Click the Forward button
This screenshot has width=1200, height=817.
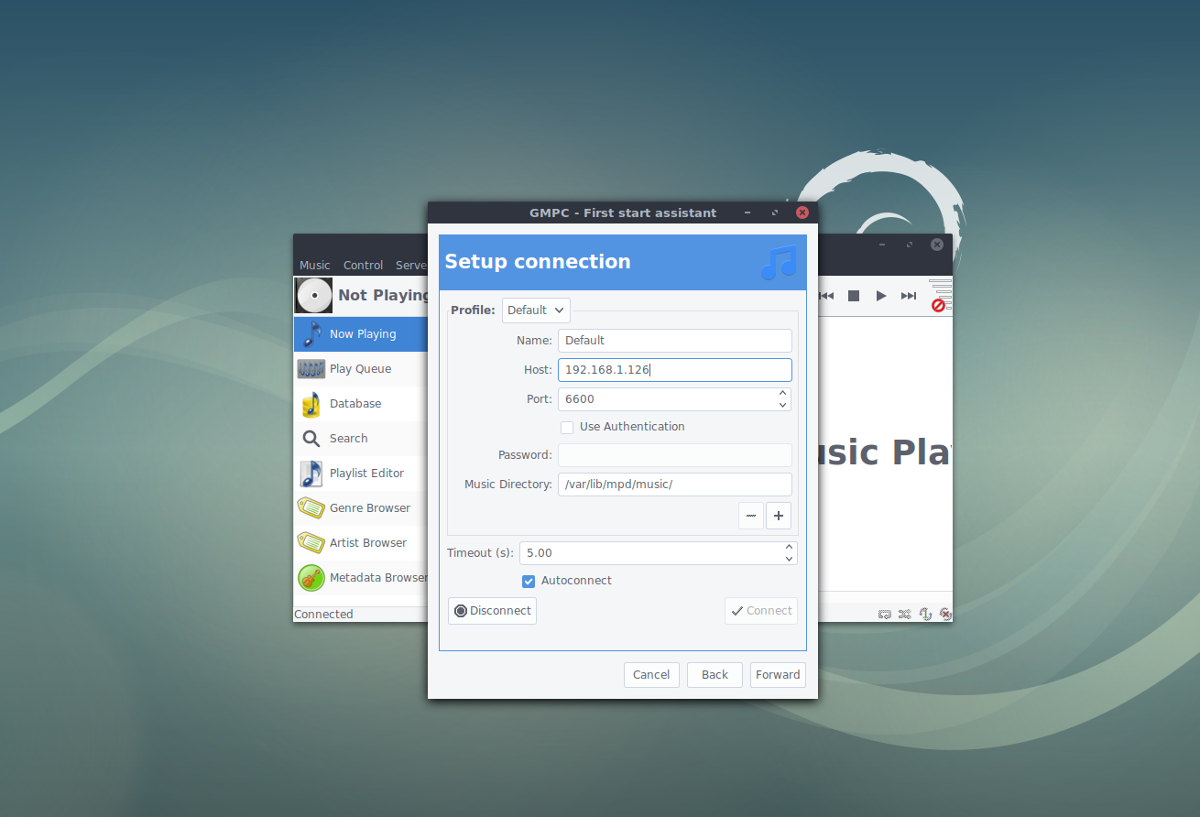(778, 675)
